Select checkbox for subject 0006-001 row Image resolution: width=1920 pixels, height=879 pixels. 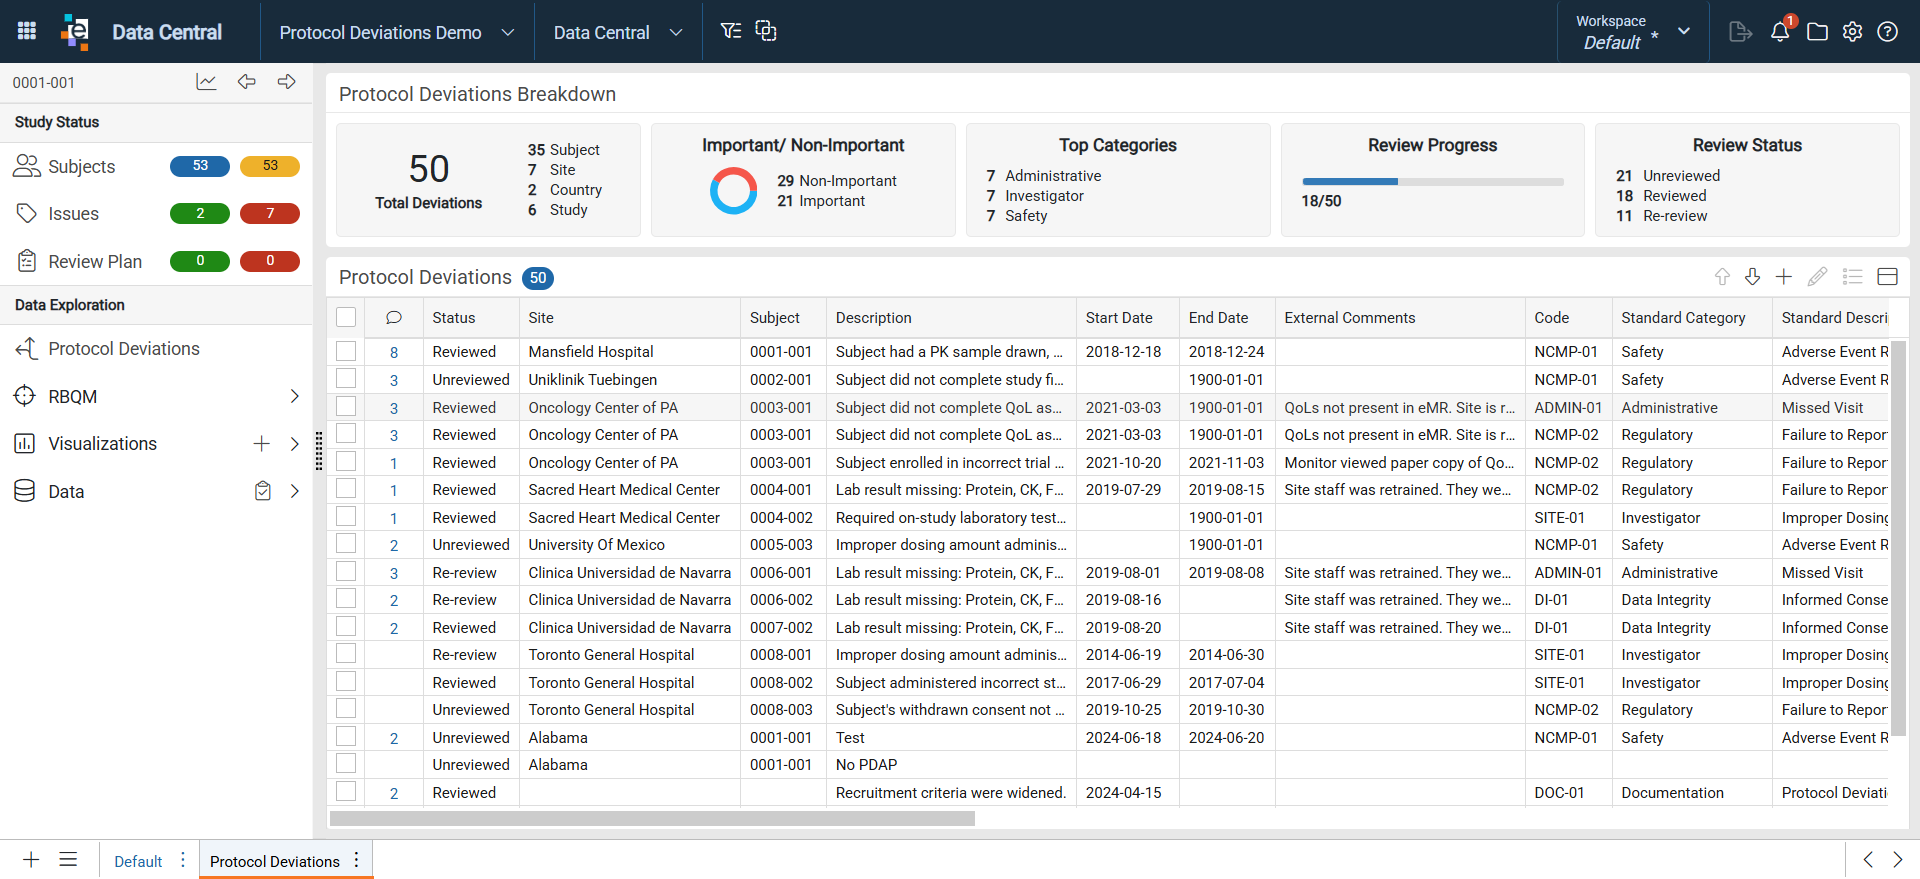[x=346, y=572]
